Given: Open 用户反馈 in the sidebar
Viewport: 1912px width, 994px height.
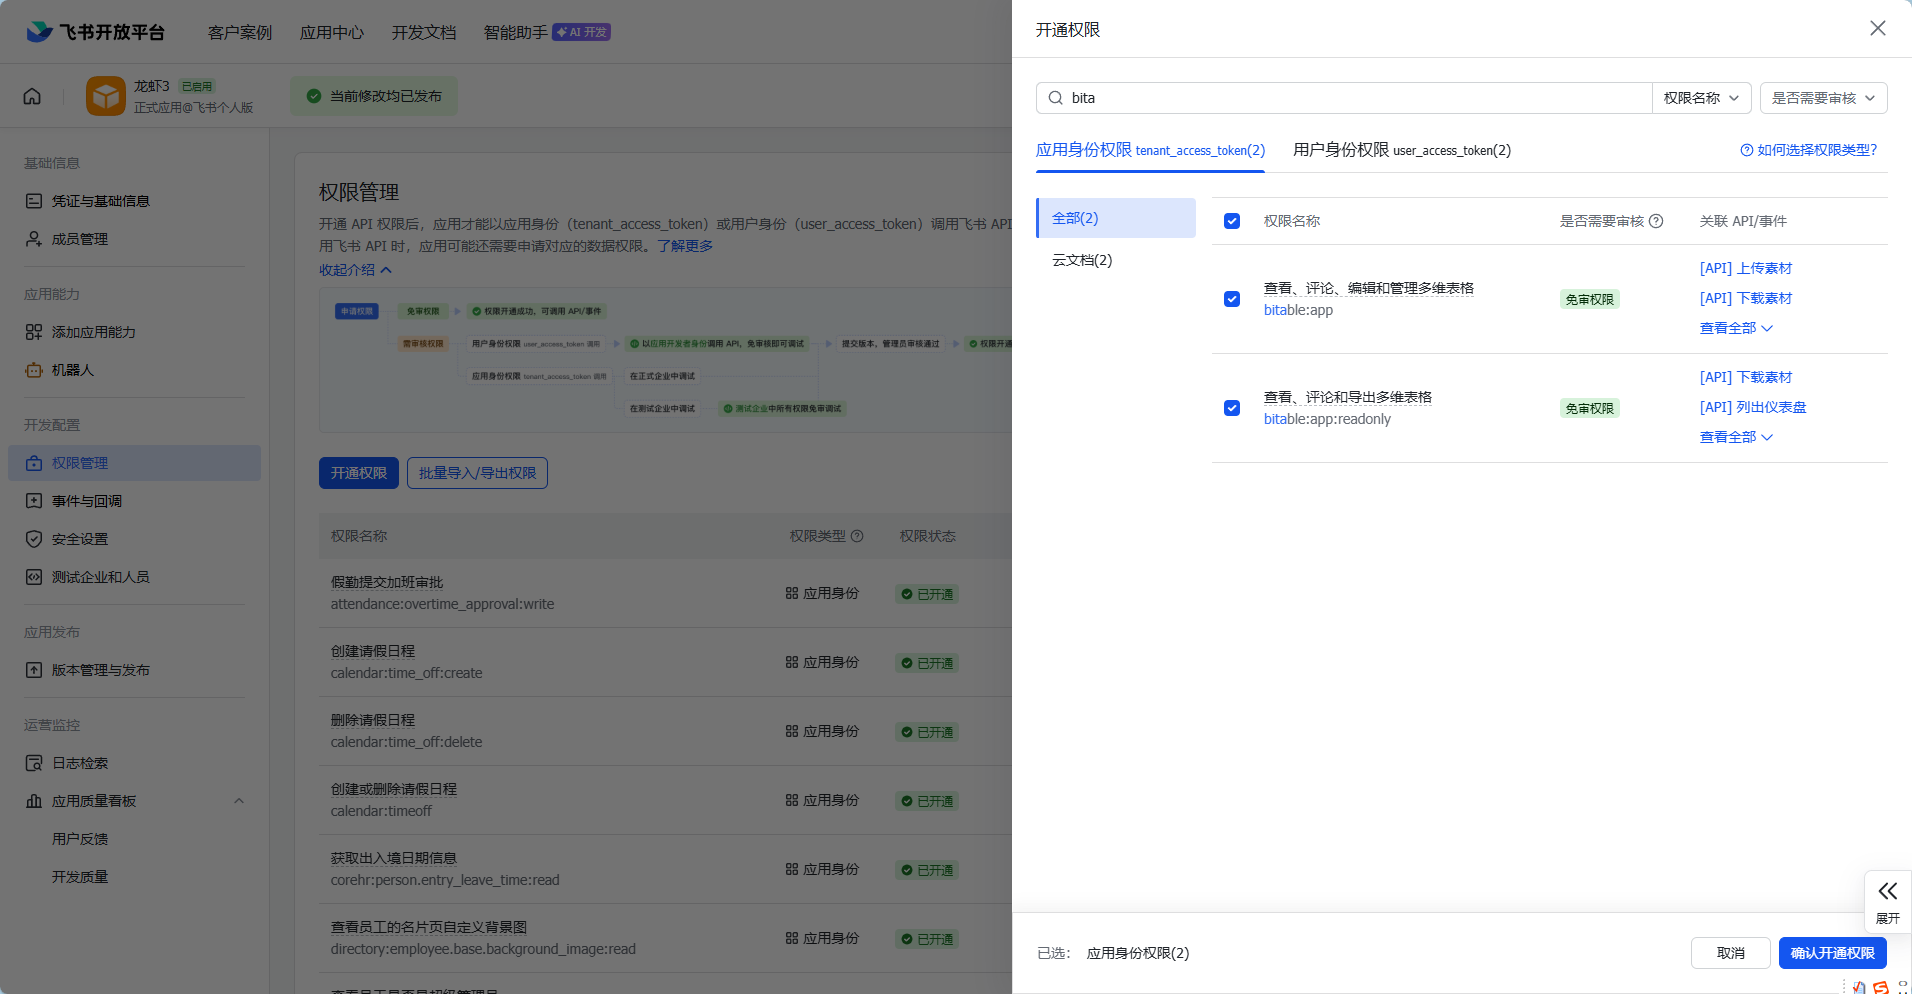Looking at the screenshot, I should pos(80,839).
